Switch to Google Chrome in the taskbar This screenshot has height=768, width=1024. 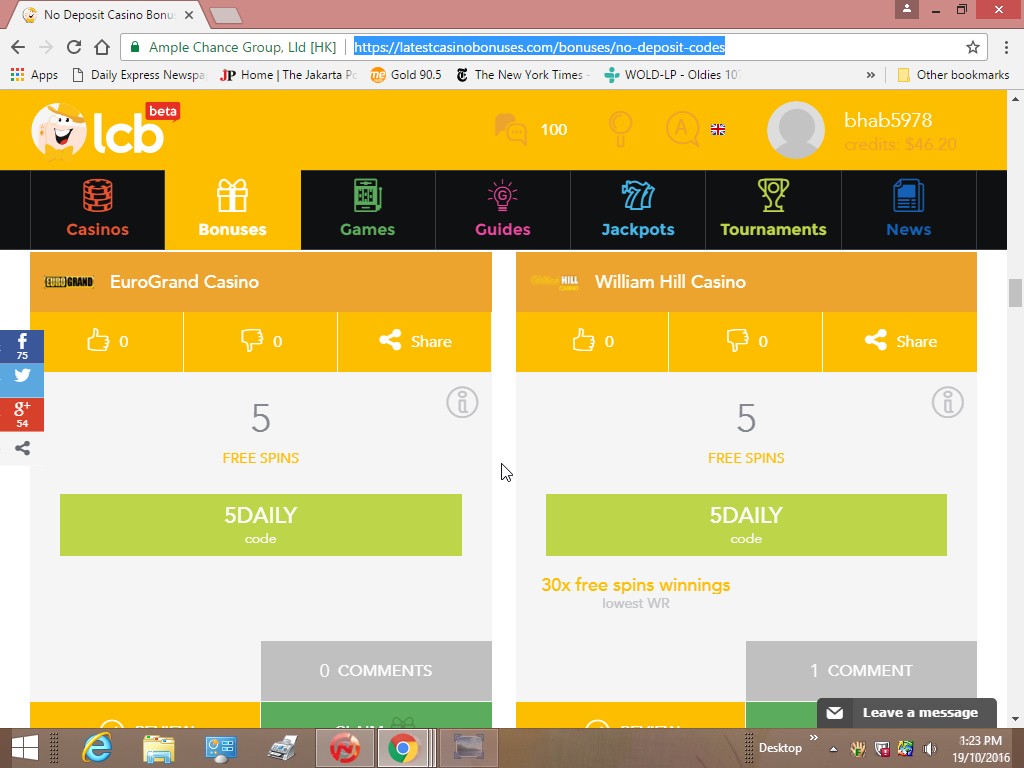pyautogui.click(x=403, y=748)
